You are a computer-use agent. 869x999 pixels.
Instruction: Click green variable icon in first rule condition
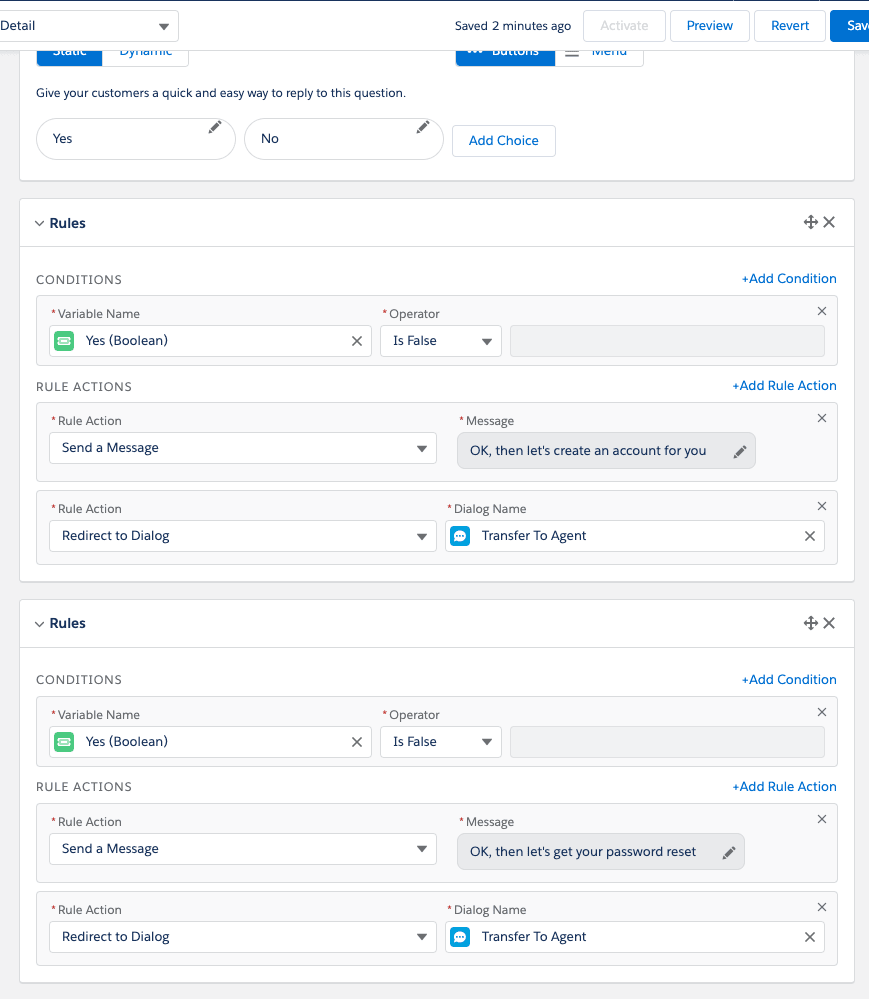point(64,341)
